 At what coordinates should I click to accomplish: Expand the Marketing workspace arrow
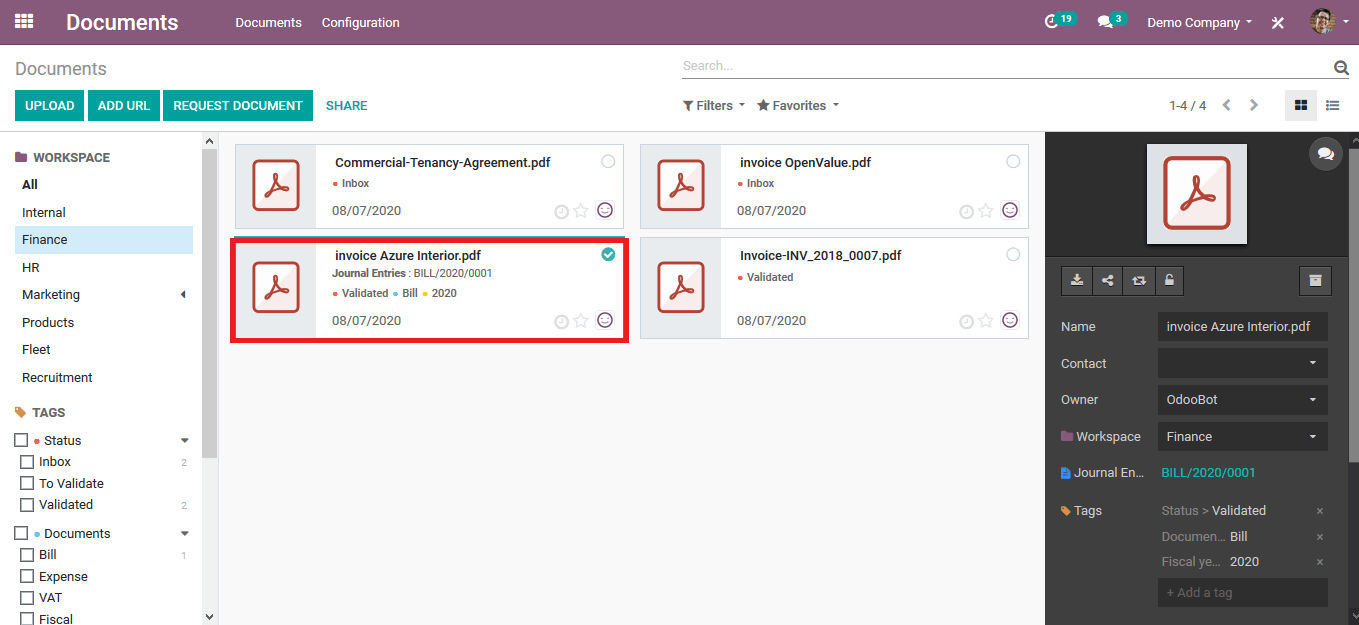point(183,295)
